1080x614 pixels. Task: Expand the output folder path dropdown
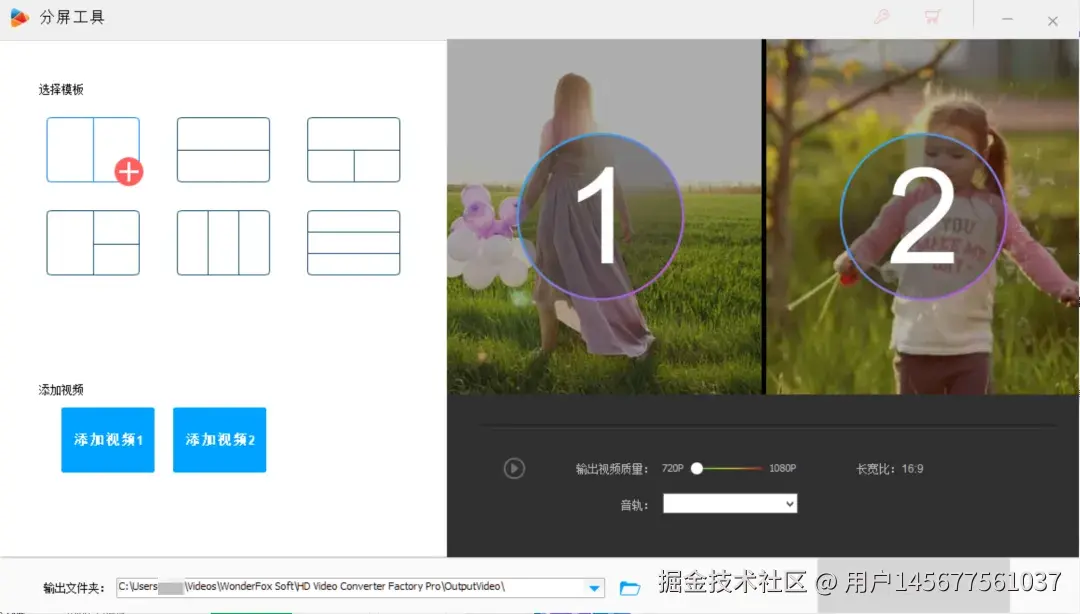594,588
